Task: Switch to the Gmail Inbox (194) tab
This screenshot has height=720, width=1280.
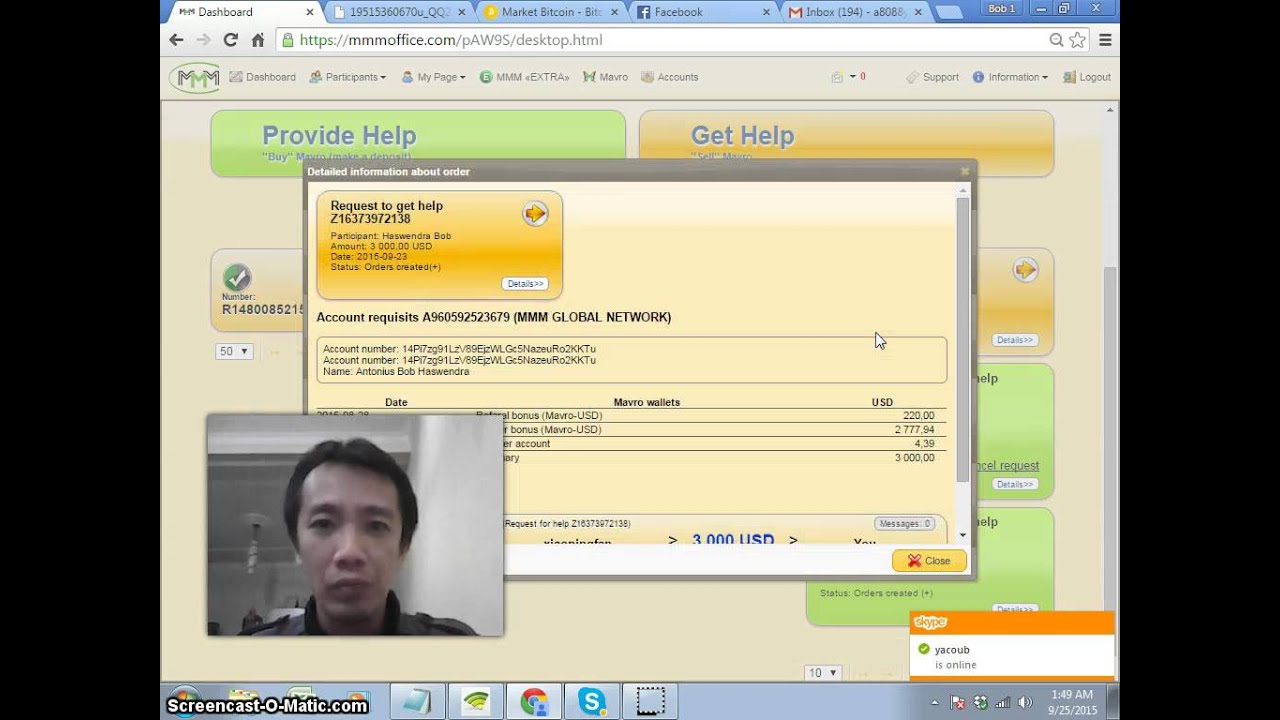Action: pyautogui.click(x=857, y=12)
